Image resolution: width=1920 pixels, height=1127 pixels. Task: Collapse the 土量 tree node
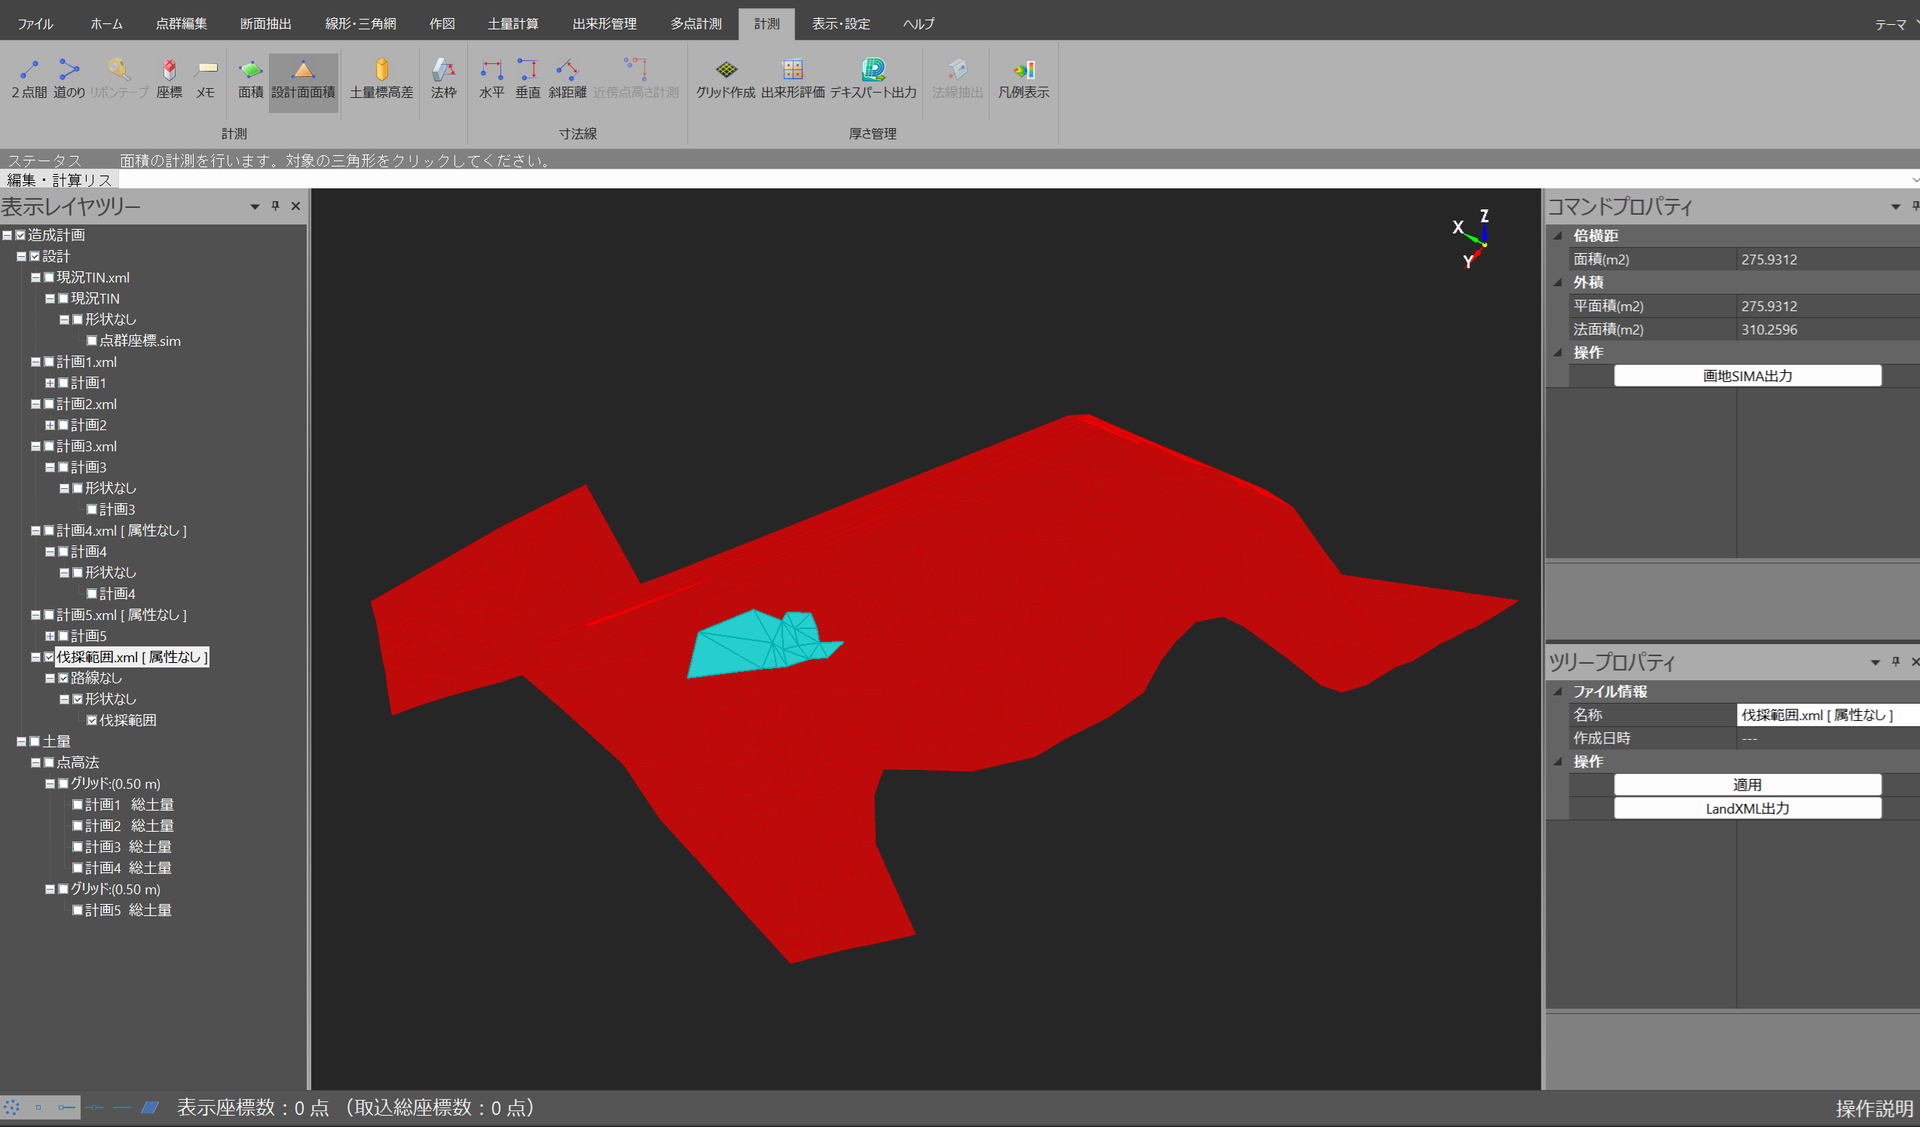[x=21, y=742]
